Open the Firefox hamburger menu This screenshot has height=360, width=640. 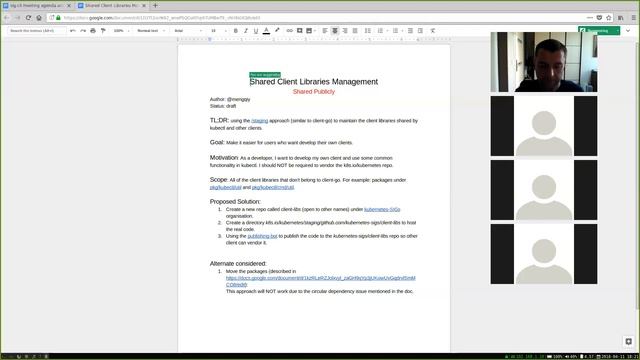633,18
